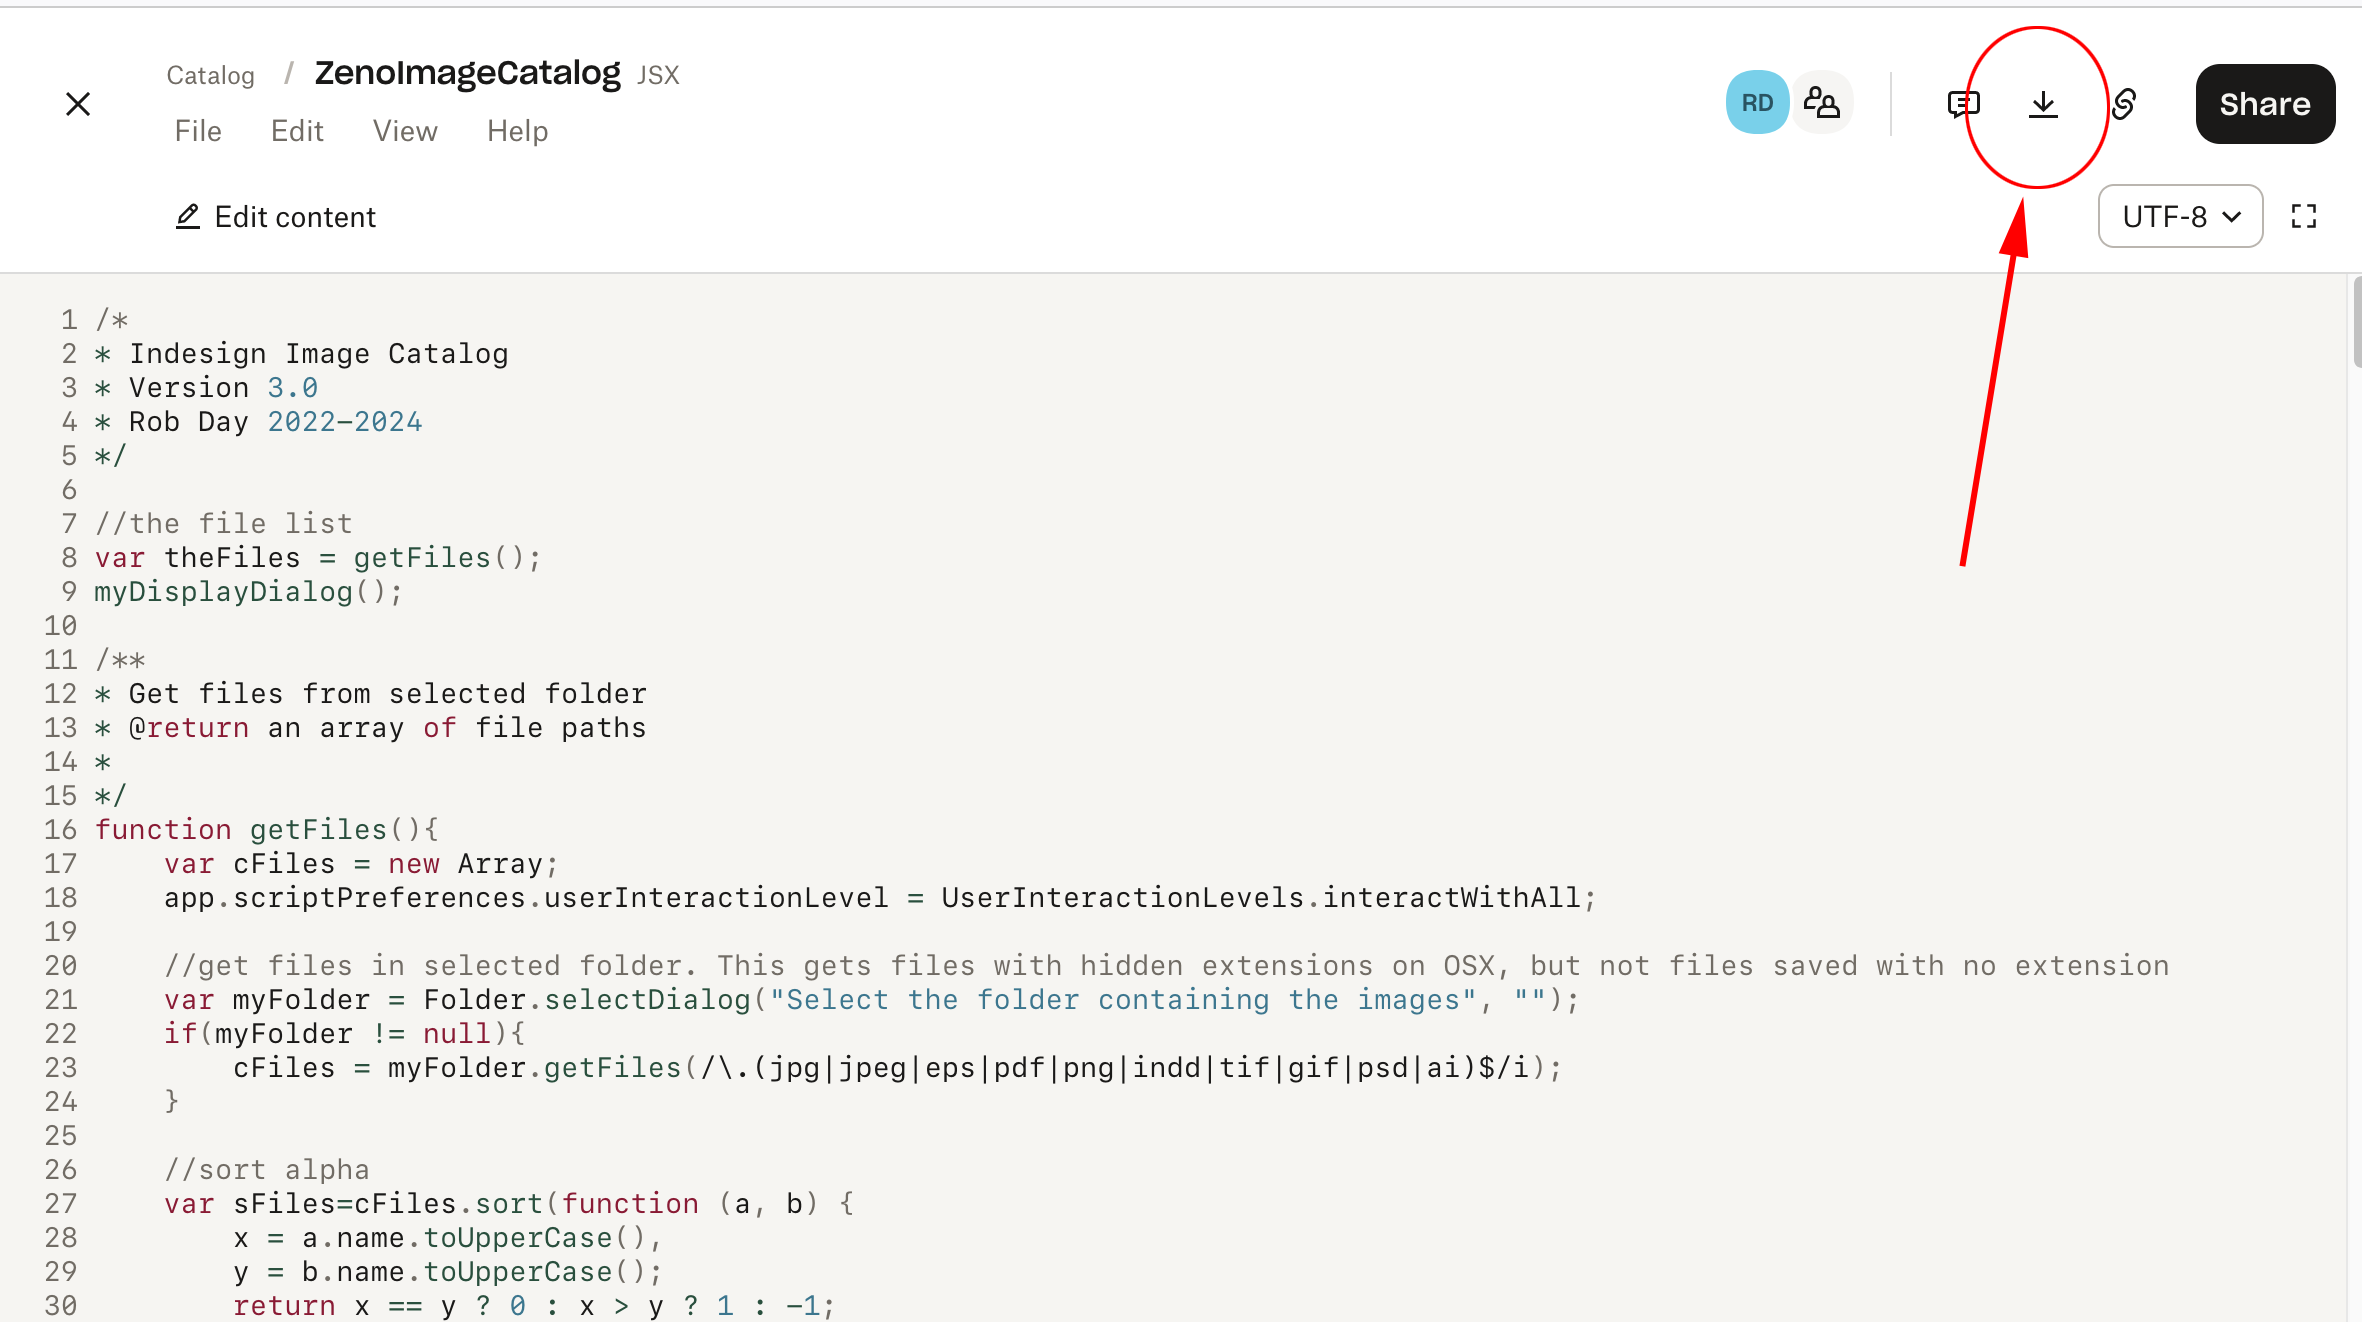2362x1322 pixels.
Task: Click the ZenoImageCatalog file title
Action: click(467, 73)
